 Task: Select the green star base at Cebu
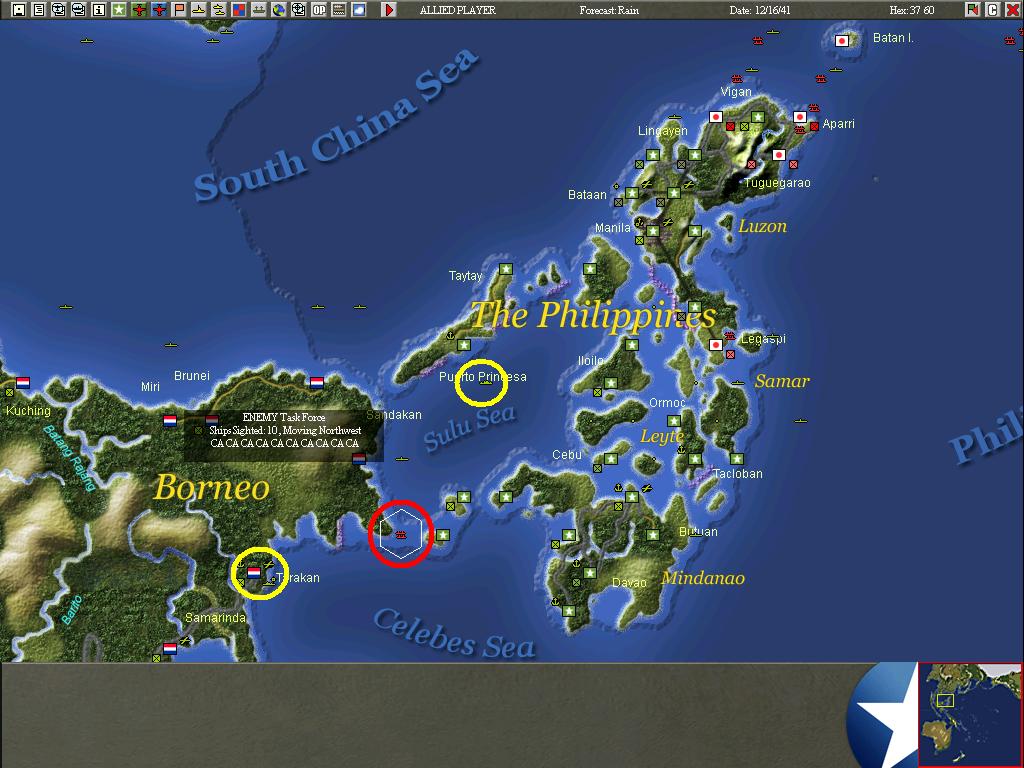pos(611,458)
